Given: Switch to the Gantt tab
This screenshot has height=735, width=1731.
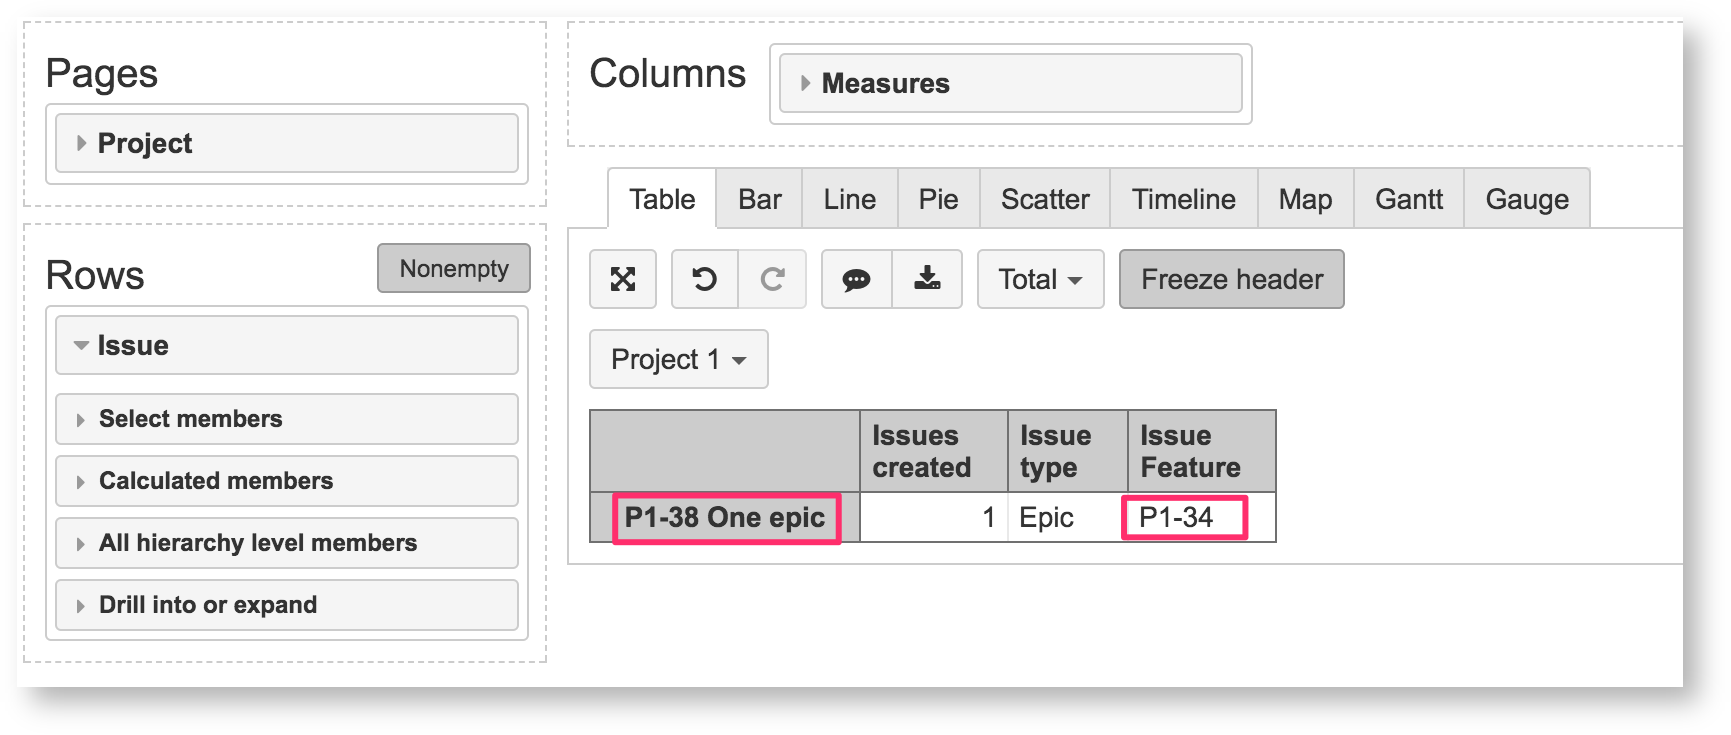Looking at the screenshot, I should (x=1408, y=199).
